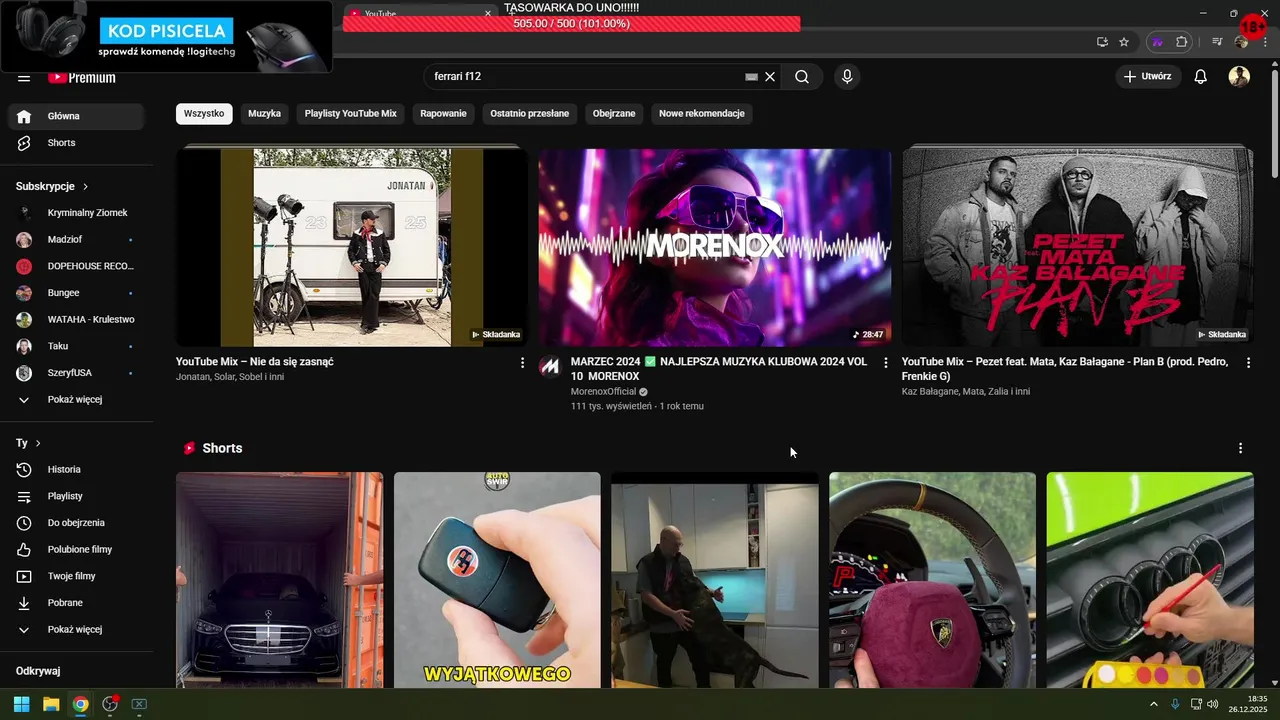1280x720 pixels.
Task: Open Audi rings painting Short
Action: coord(1150,580)
